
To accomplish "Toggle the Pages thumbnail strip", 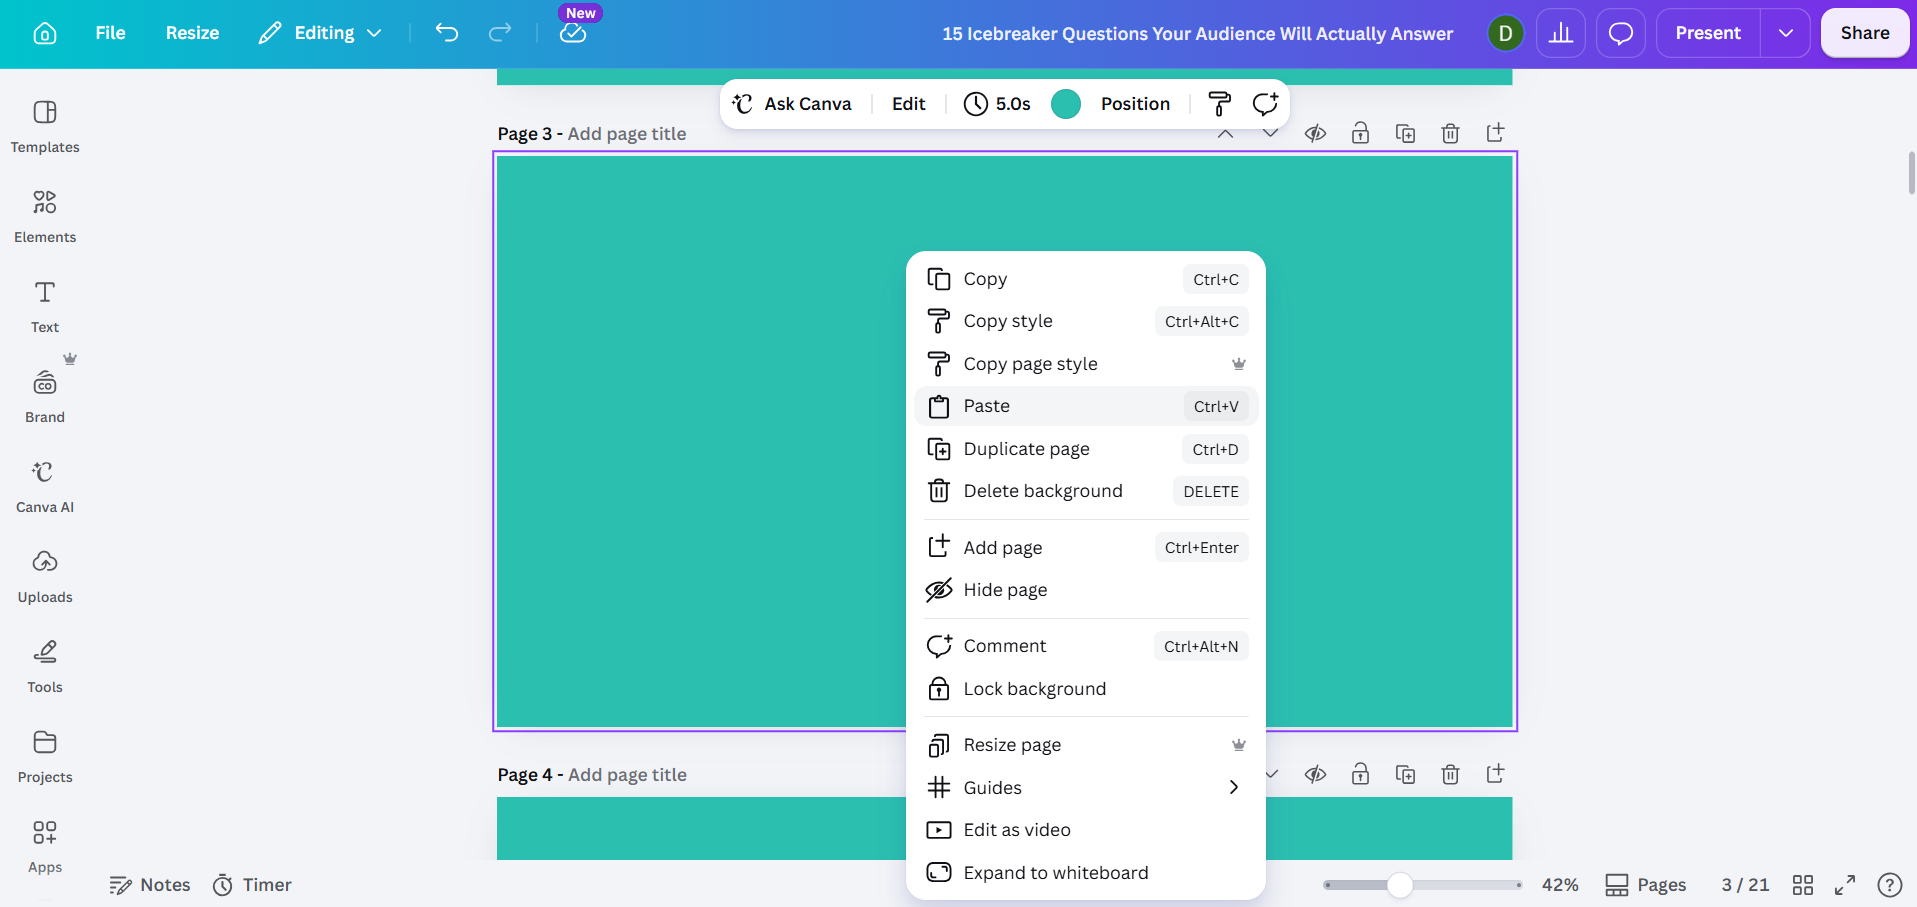I will click(1645, 885).
